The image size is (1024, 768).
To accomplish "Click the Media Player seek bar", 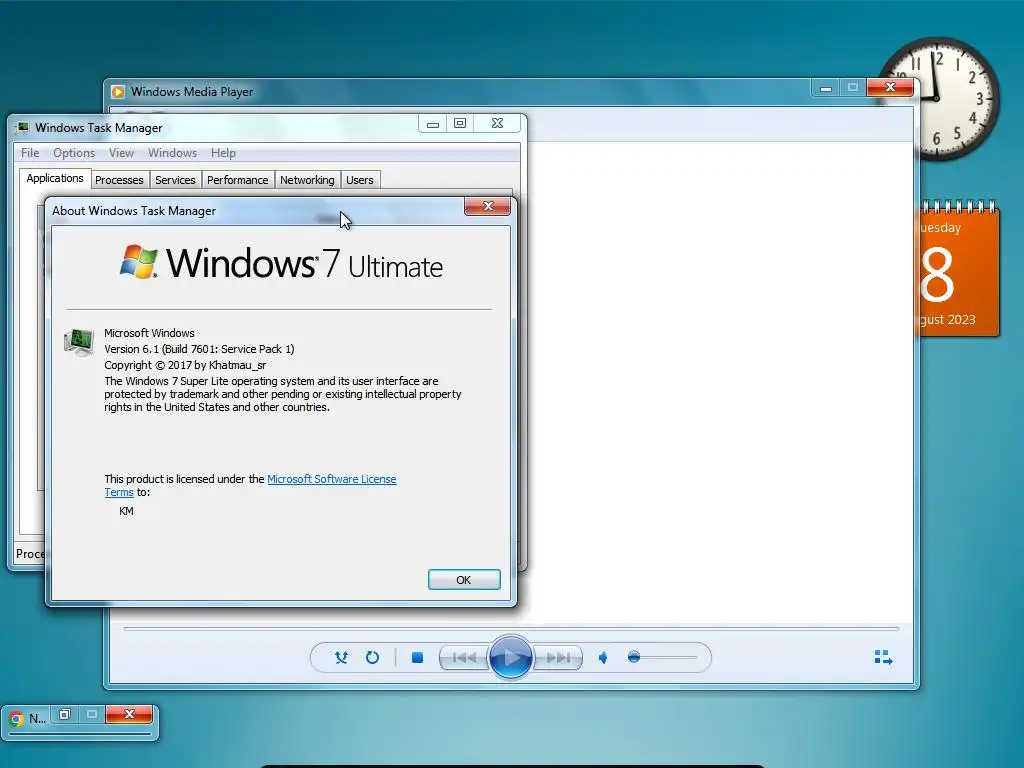I will (511, 628).
